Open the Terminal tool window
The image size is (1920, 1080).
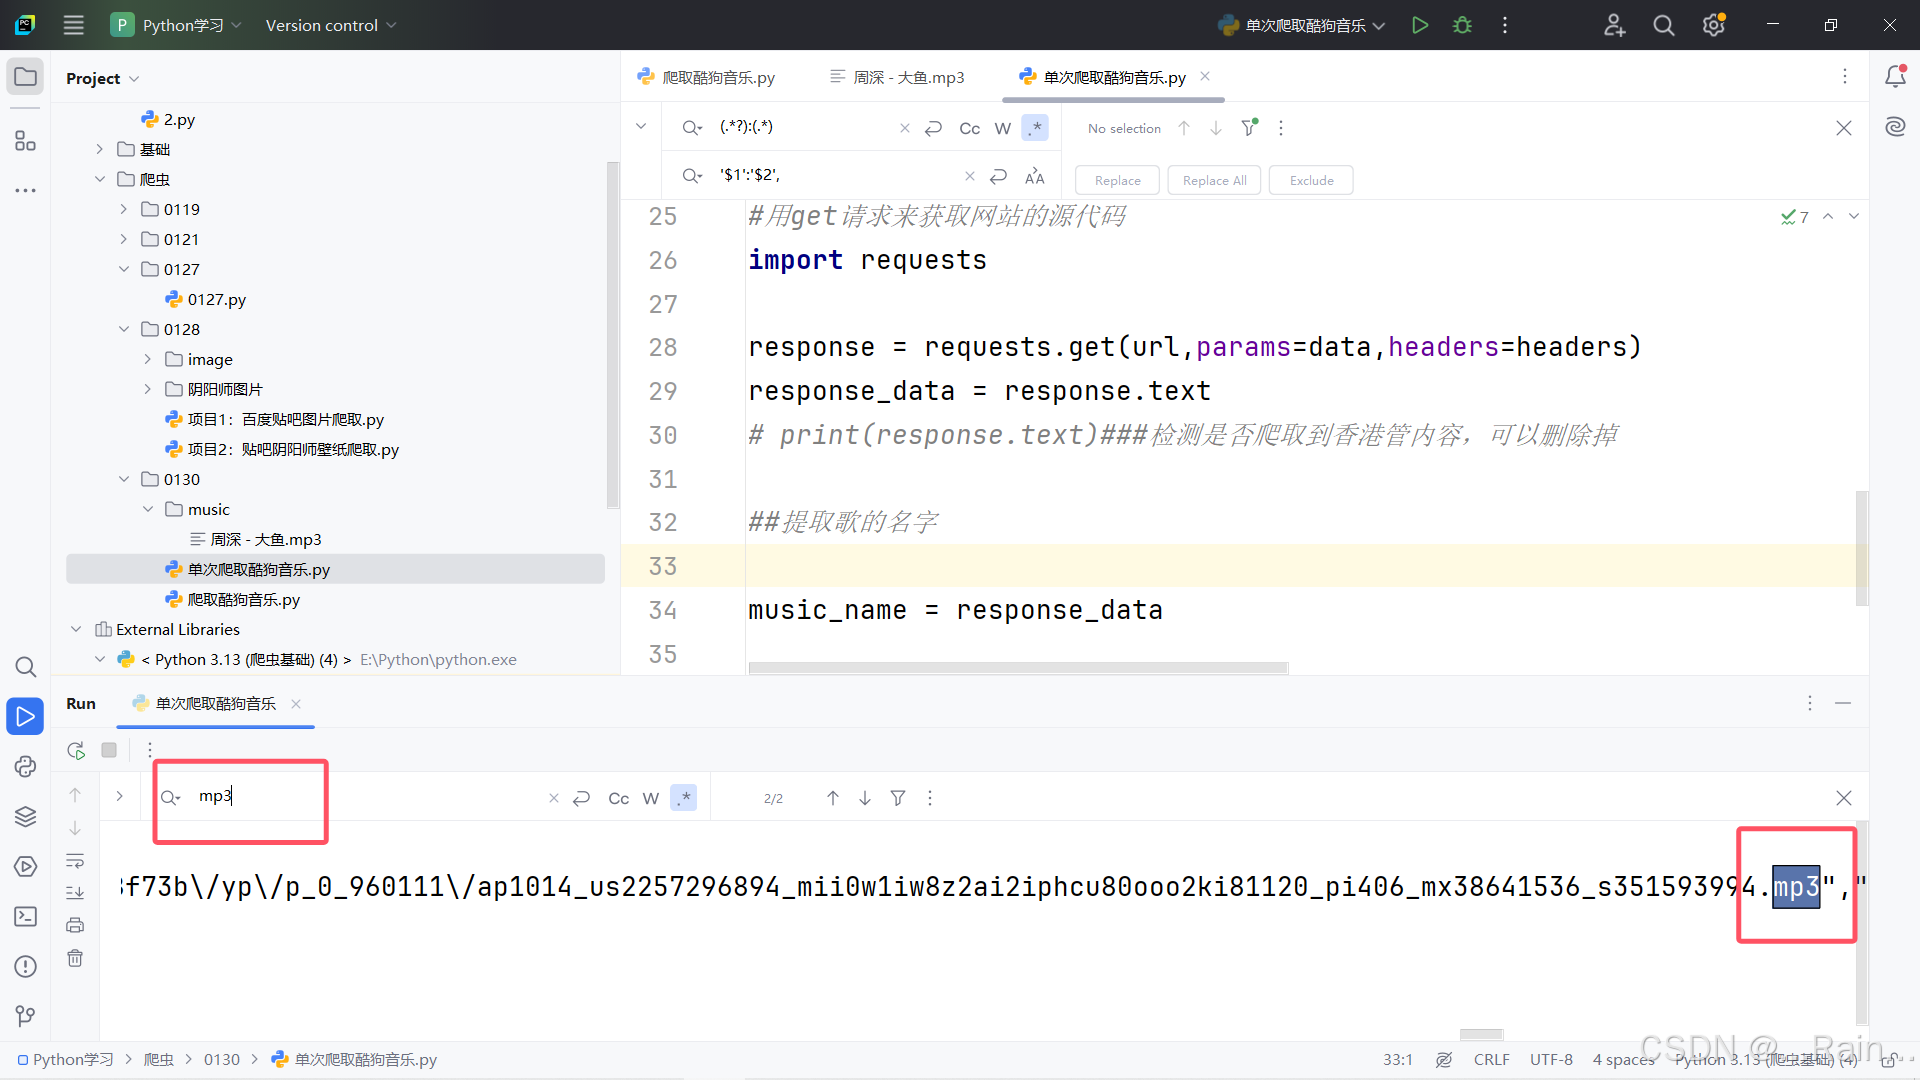[x=26, y=916]
